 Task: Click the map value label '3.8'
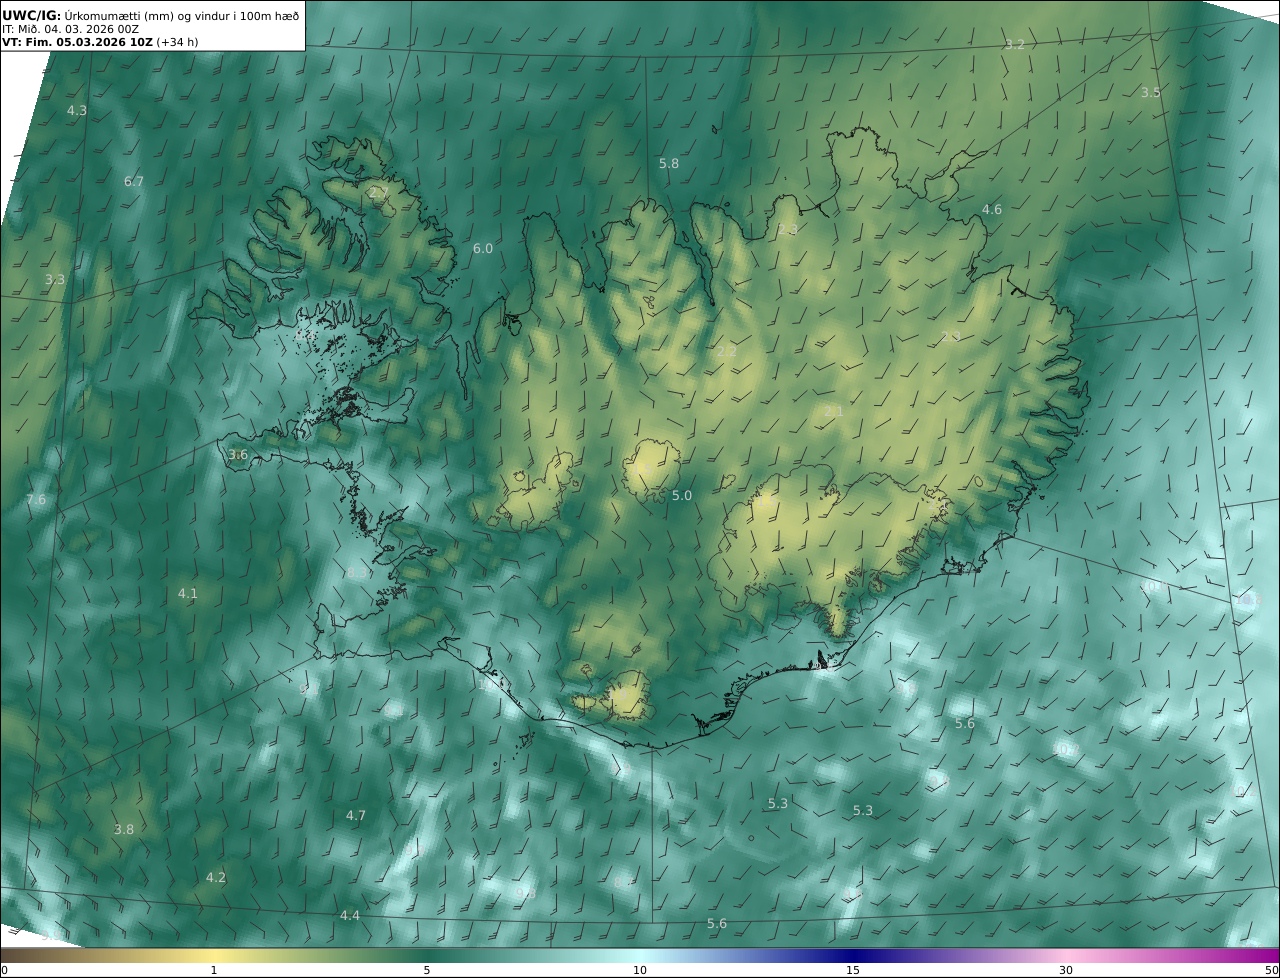point(124,829)
